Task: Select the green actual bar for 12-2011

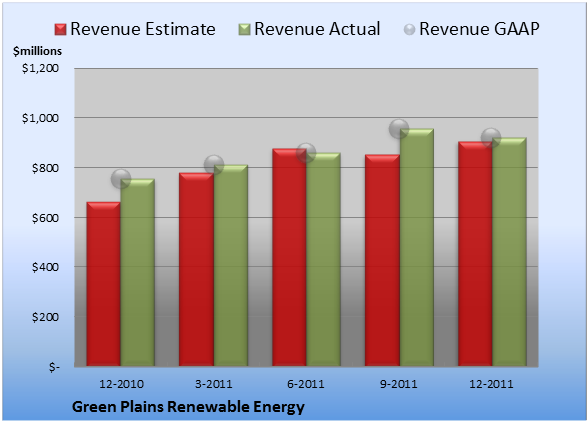Action: (x=509, y=252)
